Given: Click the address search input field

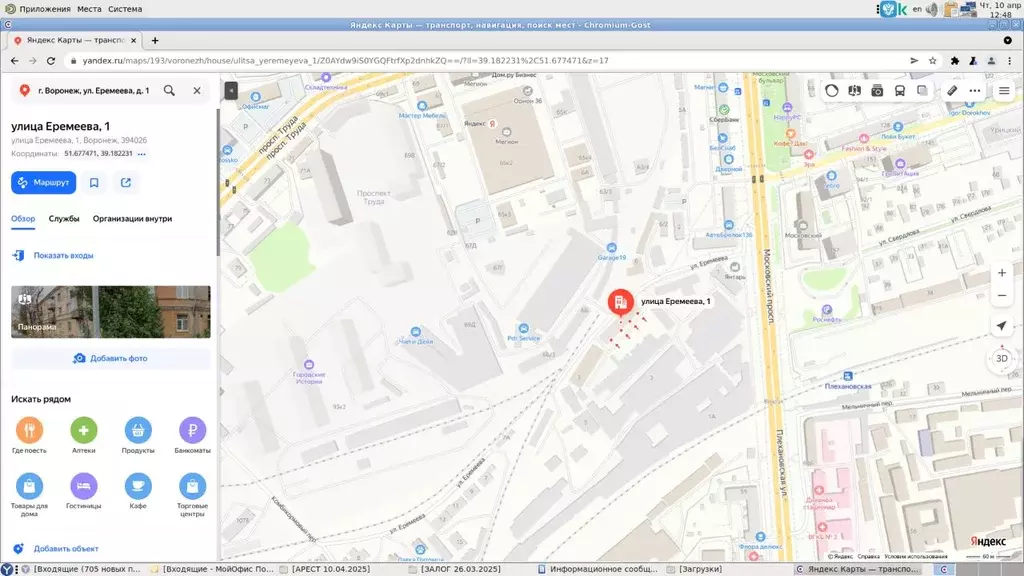Looking at the screenshot, I should click(x=94, y=91).
